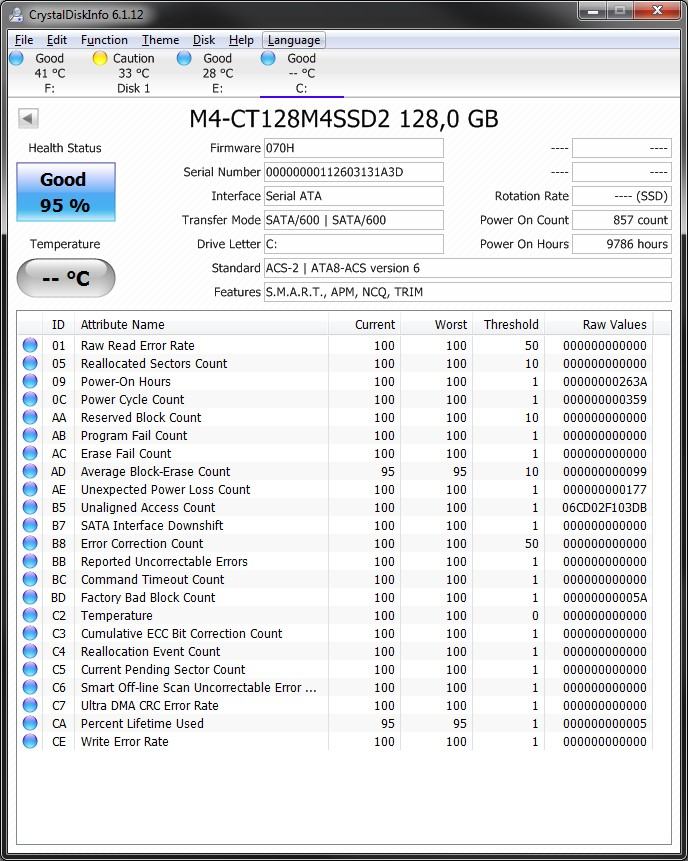Image resolution: width=688 pixels, height=861 pixels.
Task: Click the Threshold column header
Action: click(508, 325)
